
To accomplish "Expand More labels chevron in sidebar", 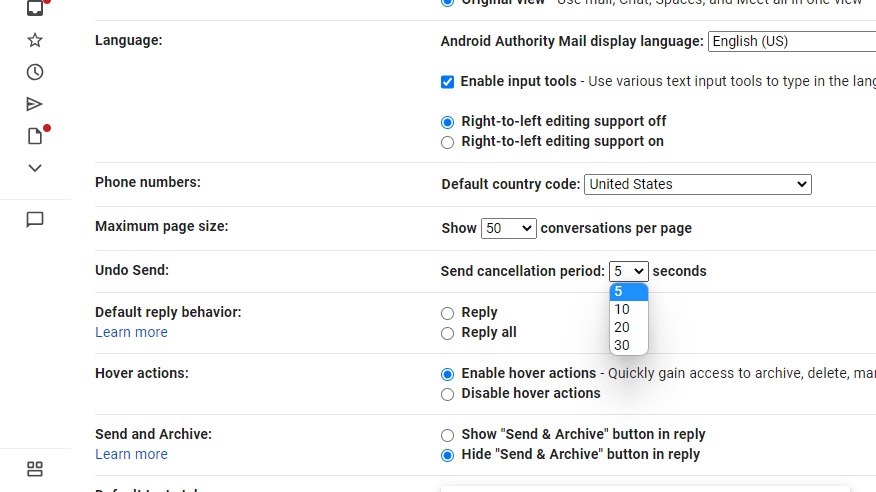I will pyautogui.click(x=35, y=168).
